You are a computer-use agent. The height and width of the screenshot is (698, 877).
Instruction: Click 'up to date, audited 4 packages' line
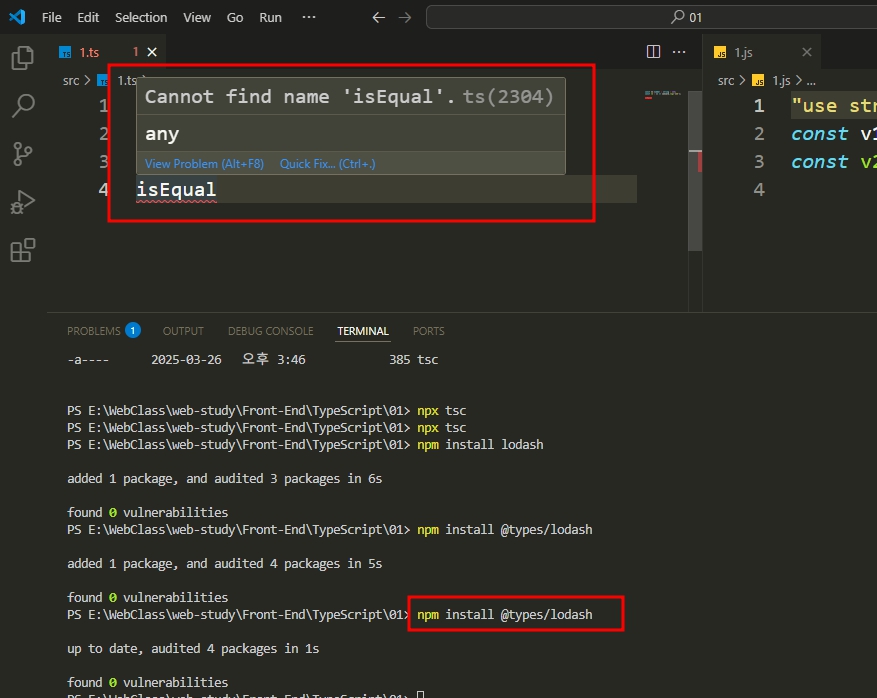(193, 649)
